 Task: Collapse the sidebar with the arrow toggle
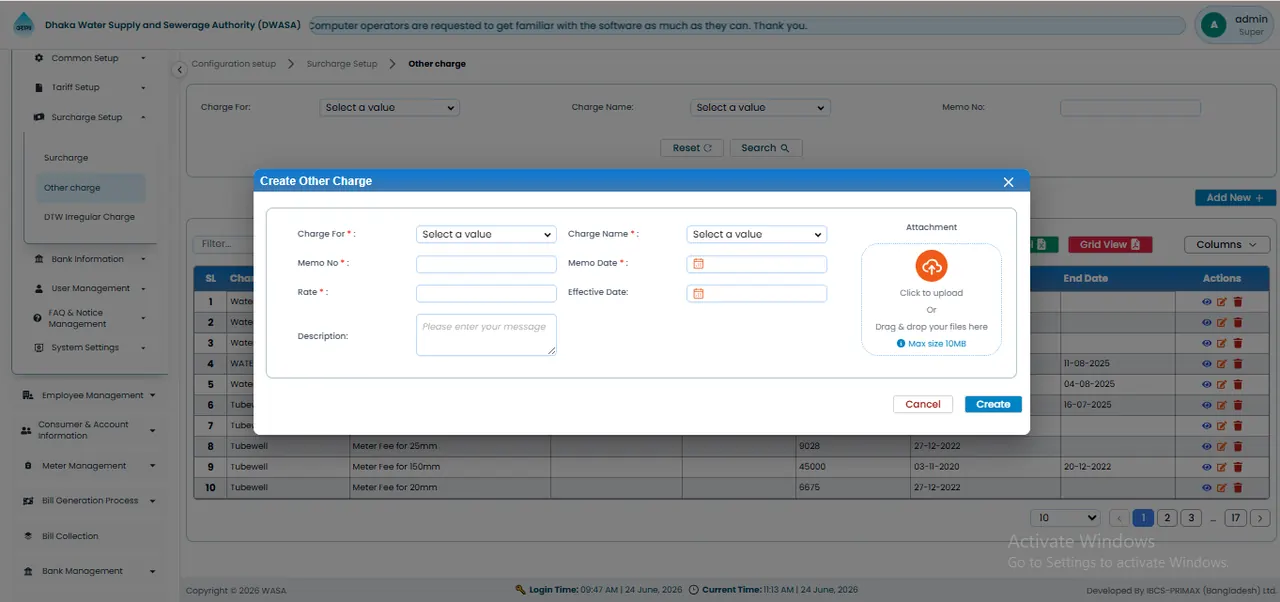pos(179,69)
